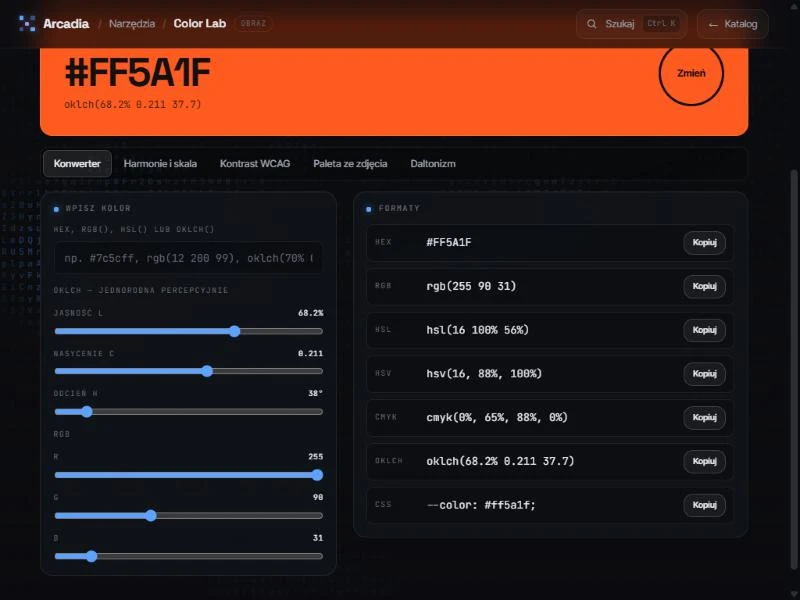Click the OBRAZ badge beside Color Lab

(253, 24)
